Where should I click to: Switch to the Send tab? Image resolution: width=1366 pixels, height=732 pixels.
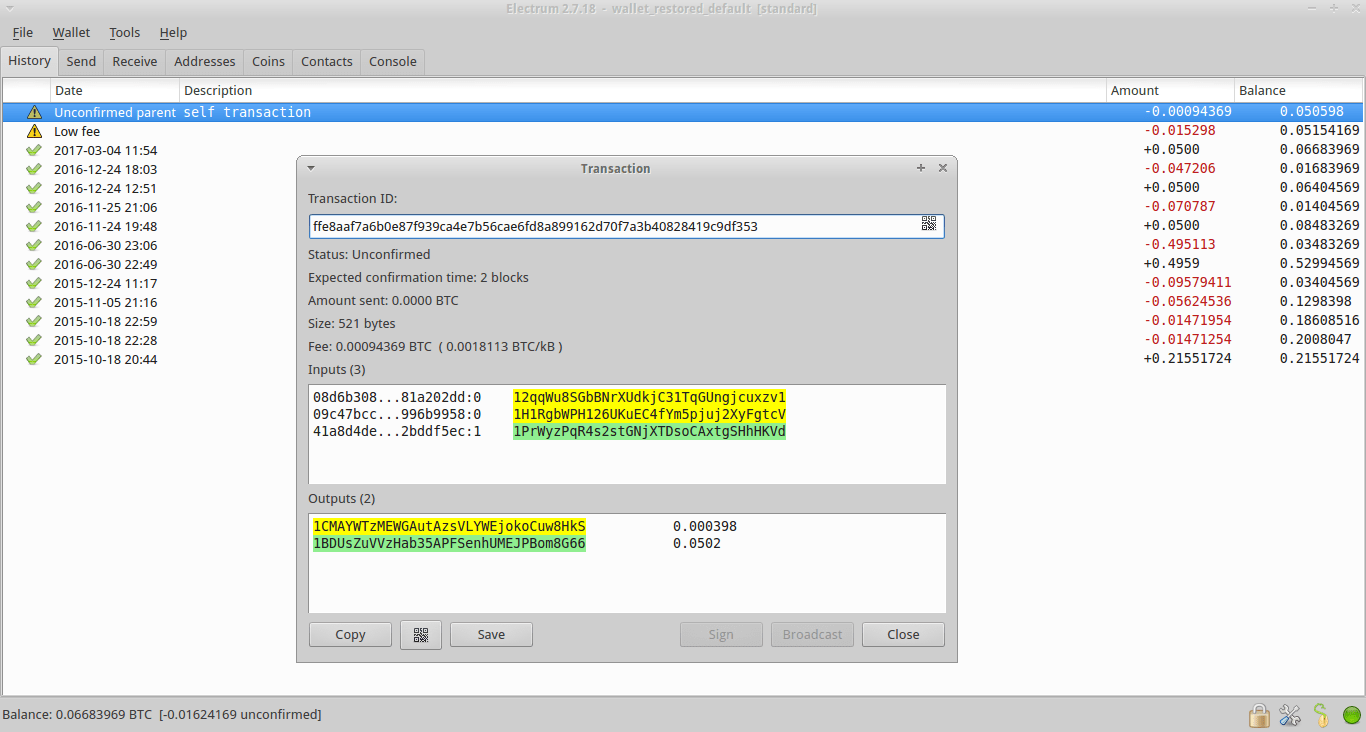coord(81,61)
